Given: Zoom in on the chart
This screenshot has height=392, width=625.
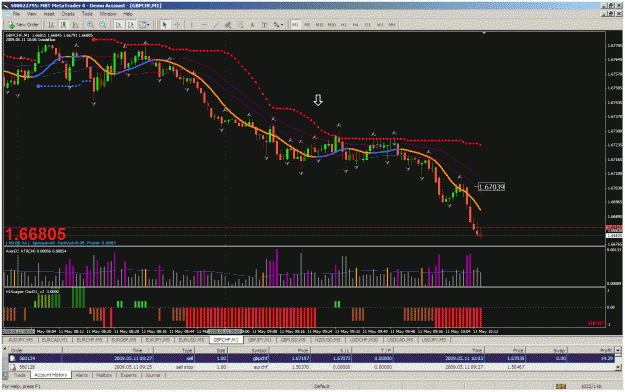Looking at the screenshot, I should pos(90,25).
